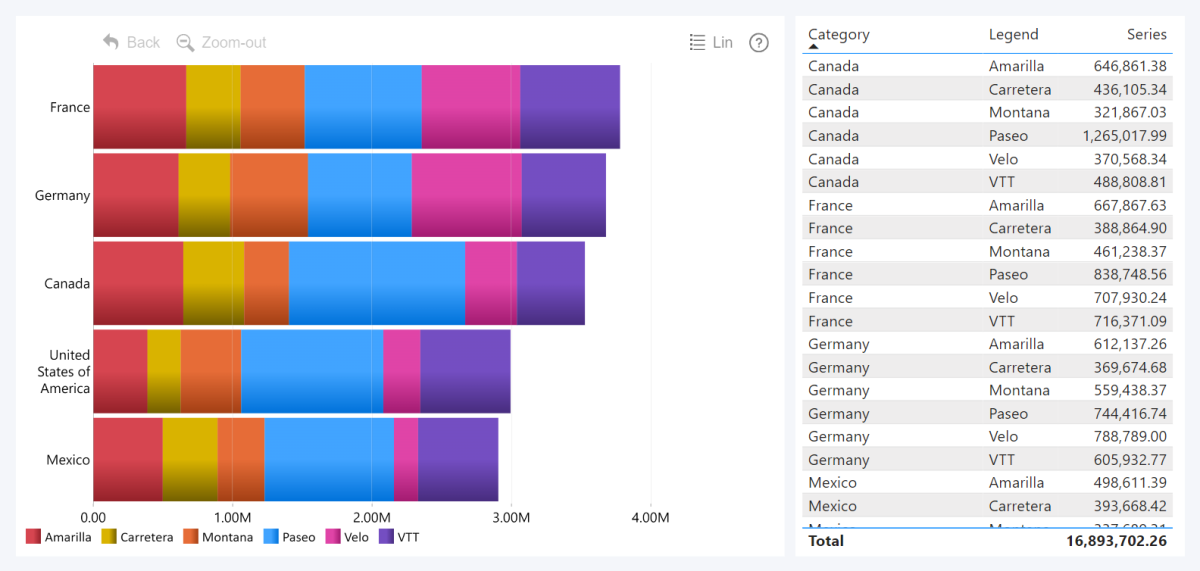Click the Lin scale list icon

pyautogui.click(x=698, y=42)
